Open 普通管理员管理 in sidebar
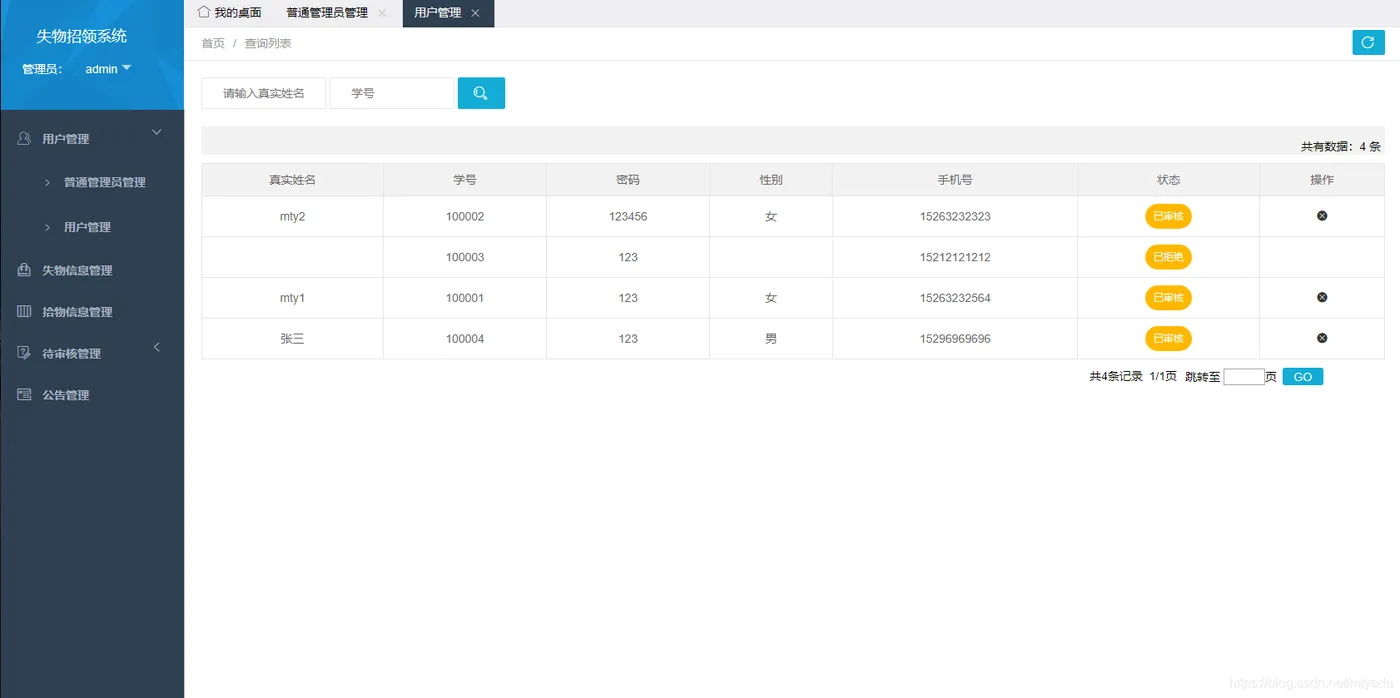This screenshot has width=1400, height=698. tap(105, 182)
